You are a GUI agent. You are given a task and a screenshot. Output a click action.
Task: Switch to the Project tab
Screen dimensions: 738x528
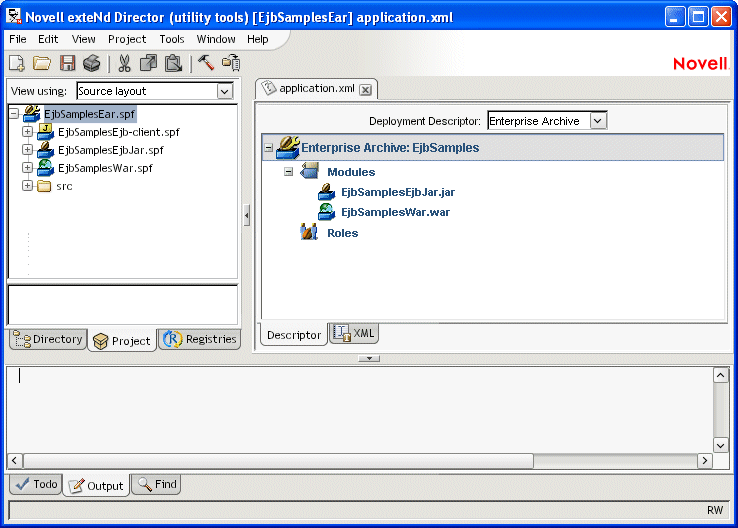pos(122,341)
